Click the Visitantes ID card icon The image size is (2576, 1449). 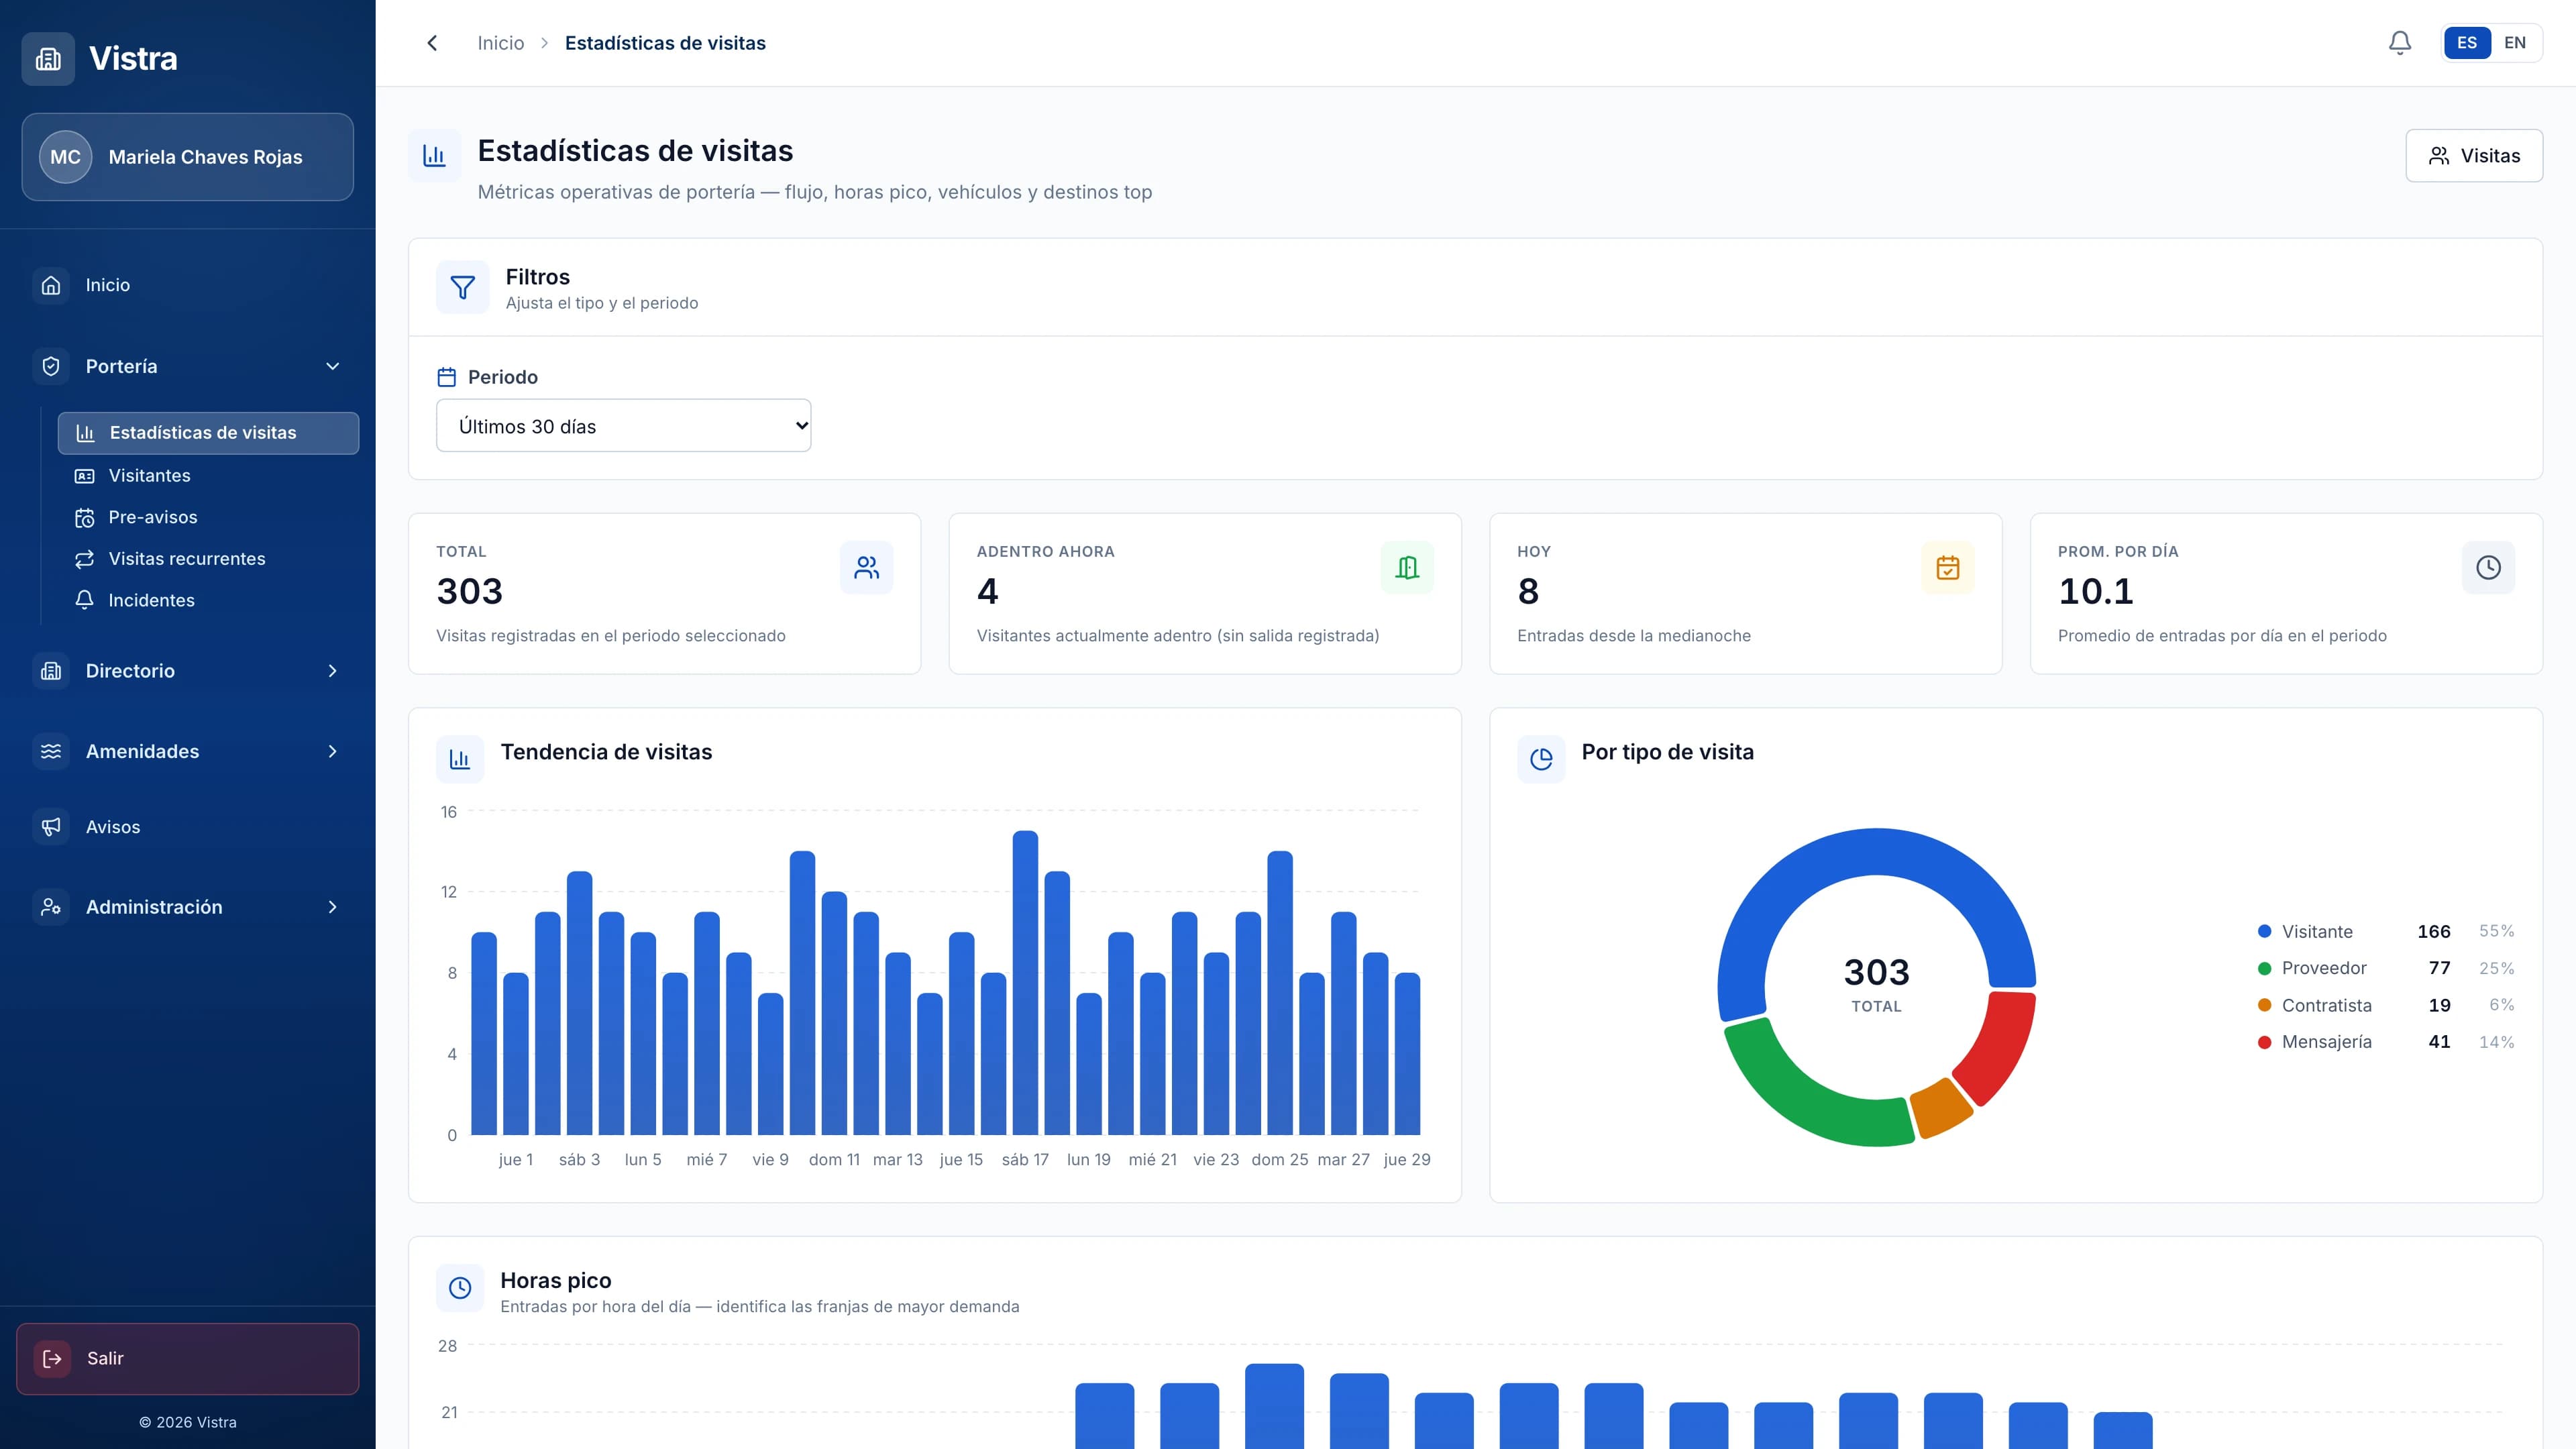[85, 476]
